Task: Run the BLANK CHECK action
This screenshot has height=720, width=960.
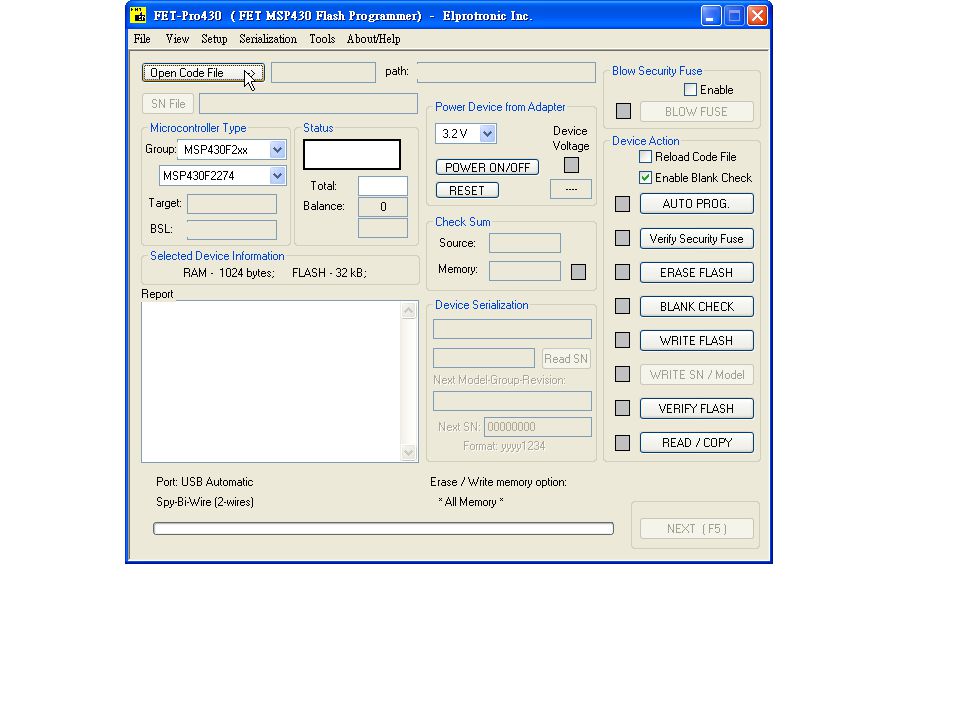Action: (697, 307)
